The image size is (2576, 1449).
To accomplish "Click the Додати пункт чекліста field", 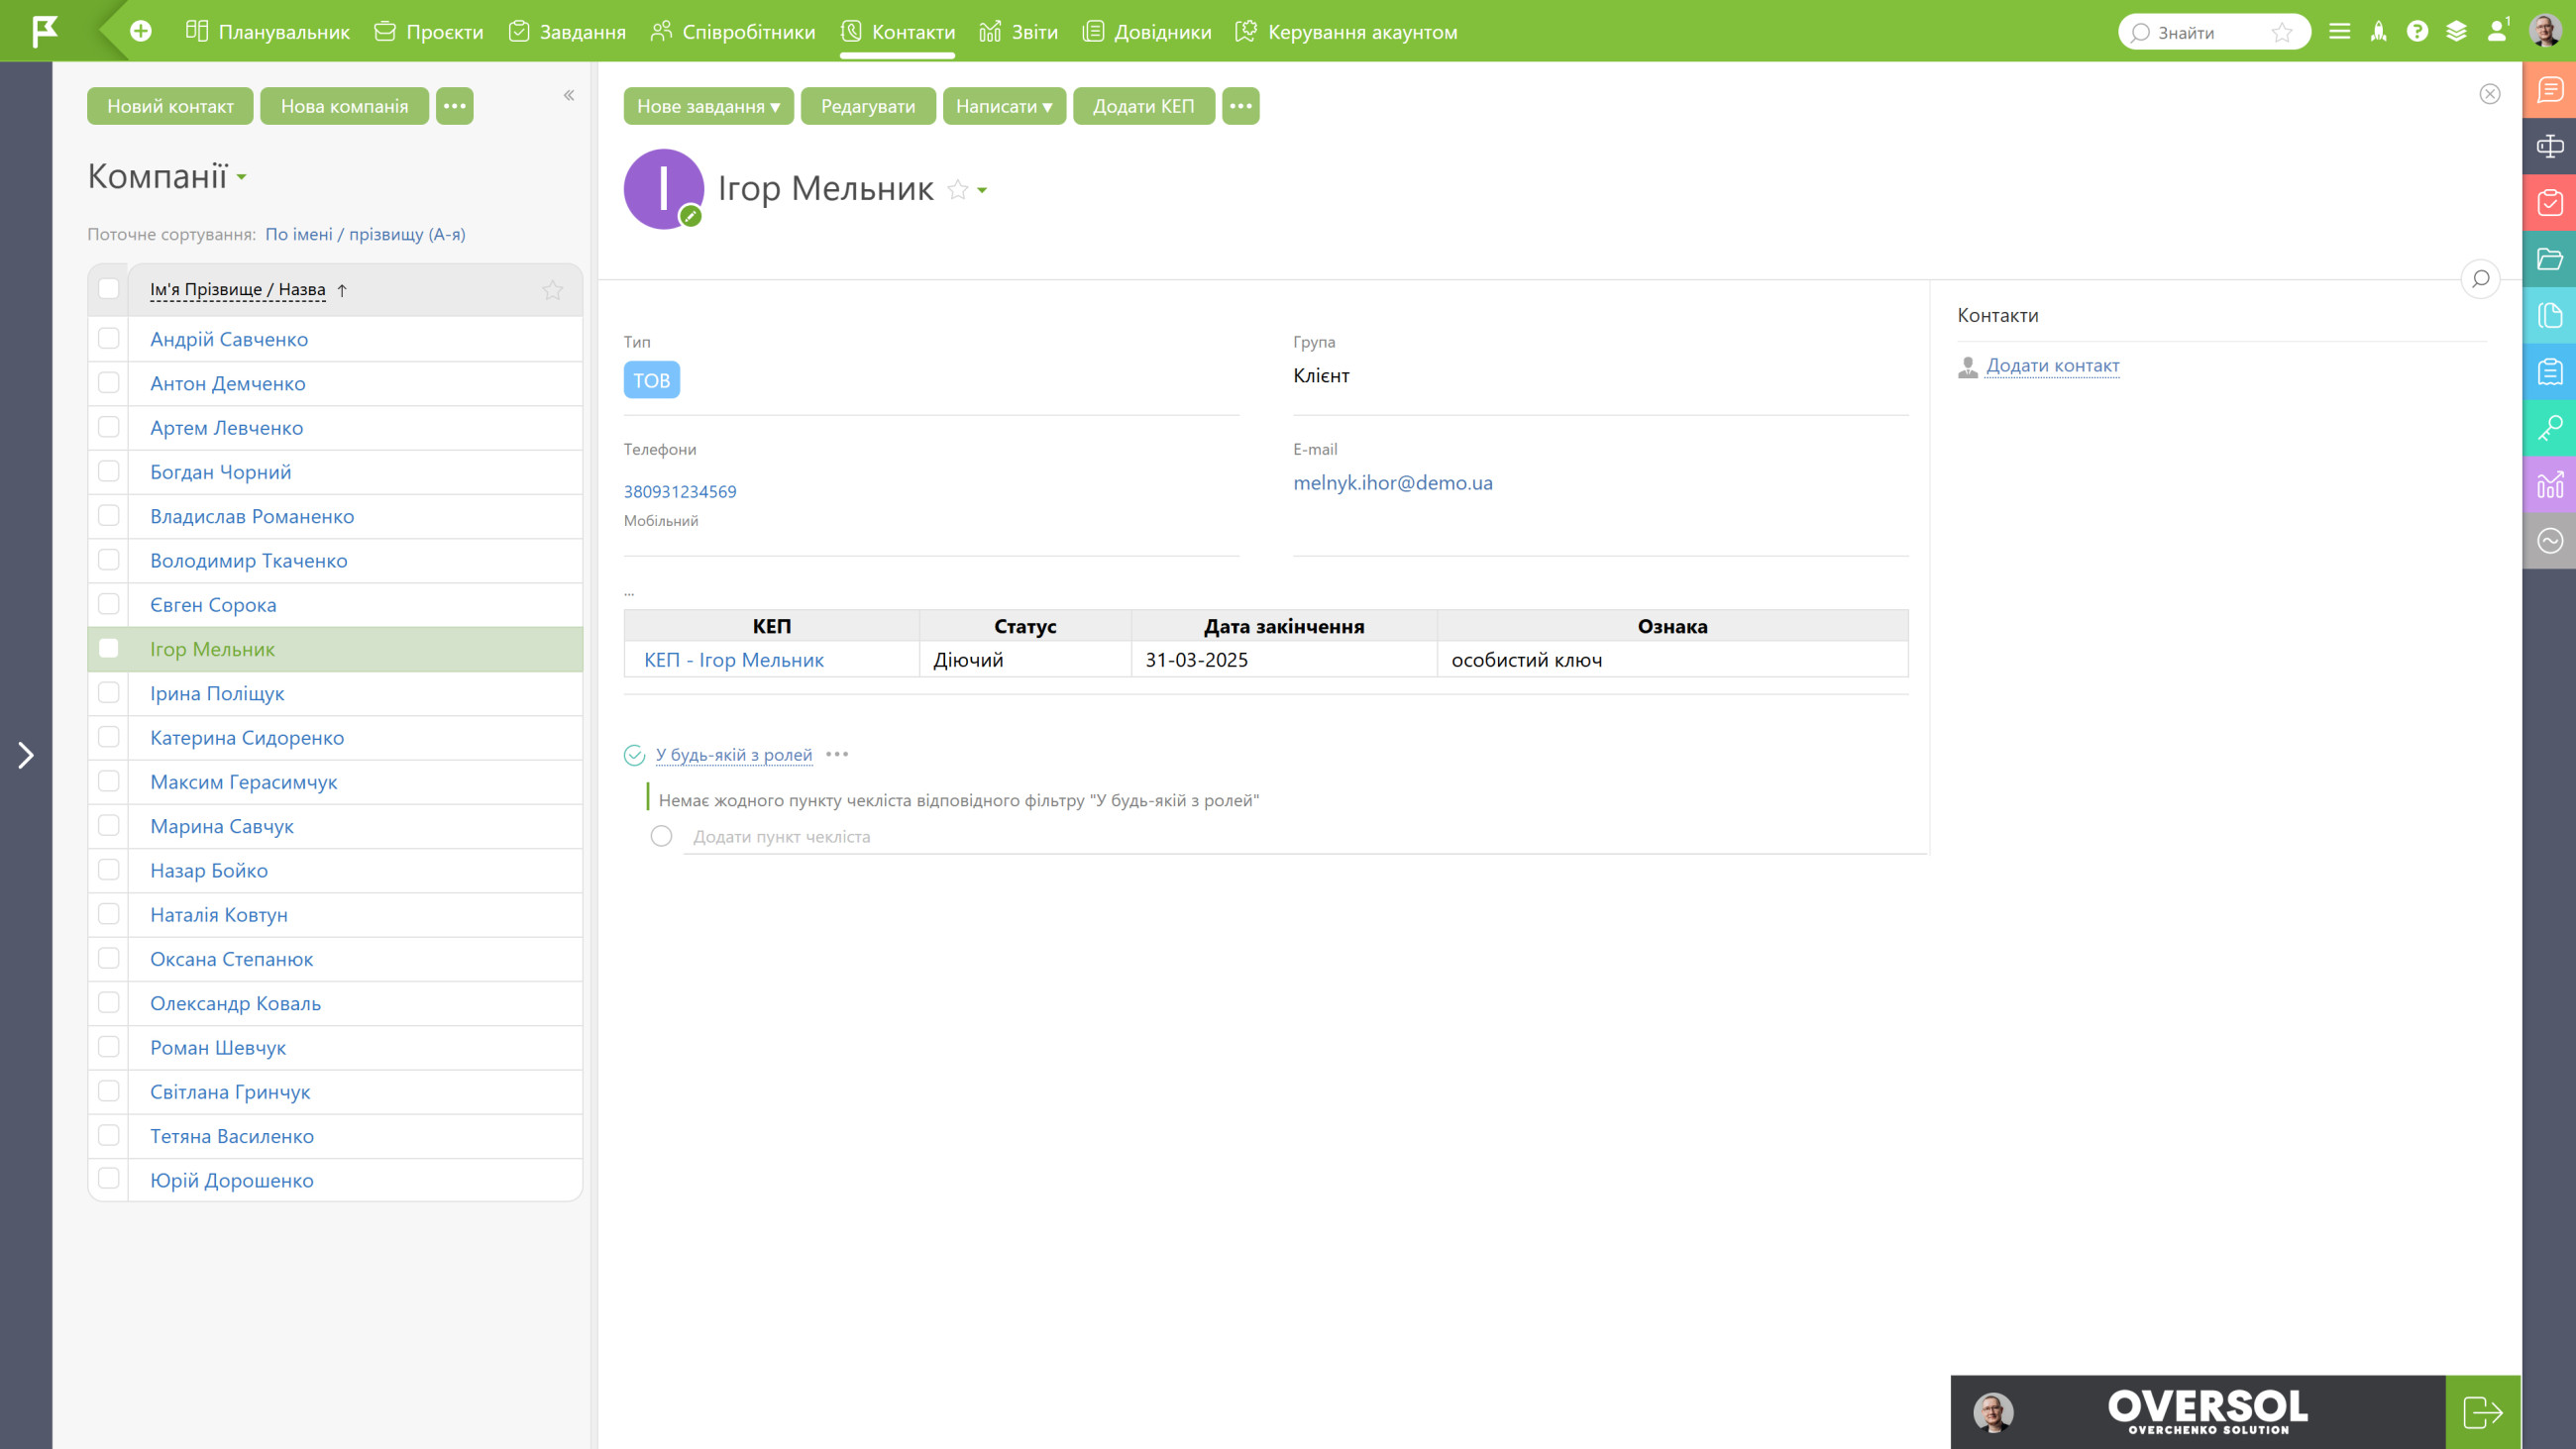I will click(1304, 837).
